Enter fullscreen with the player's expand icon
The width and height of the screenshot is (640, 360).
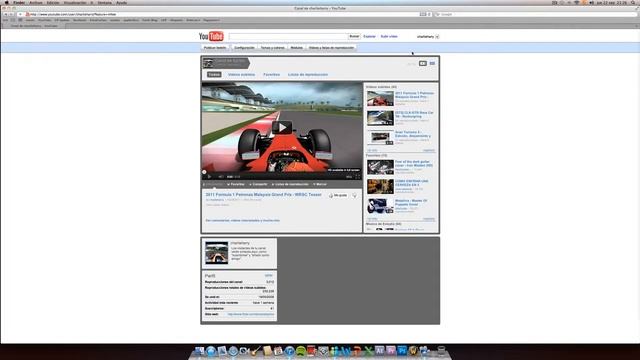[358, 177]
